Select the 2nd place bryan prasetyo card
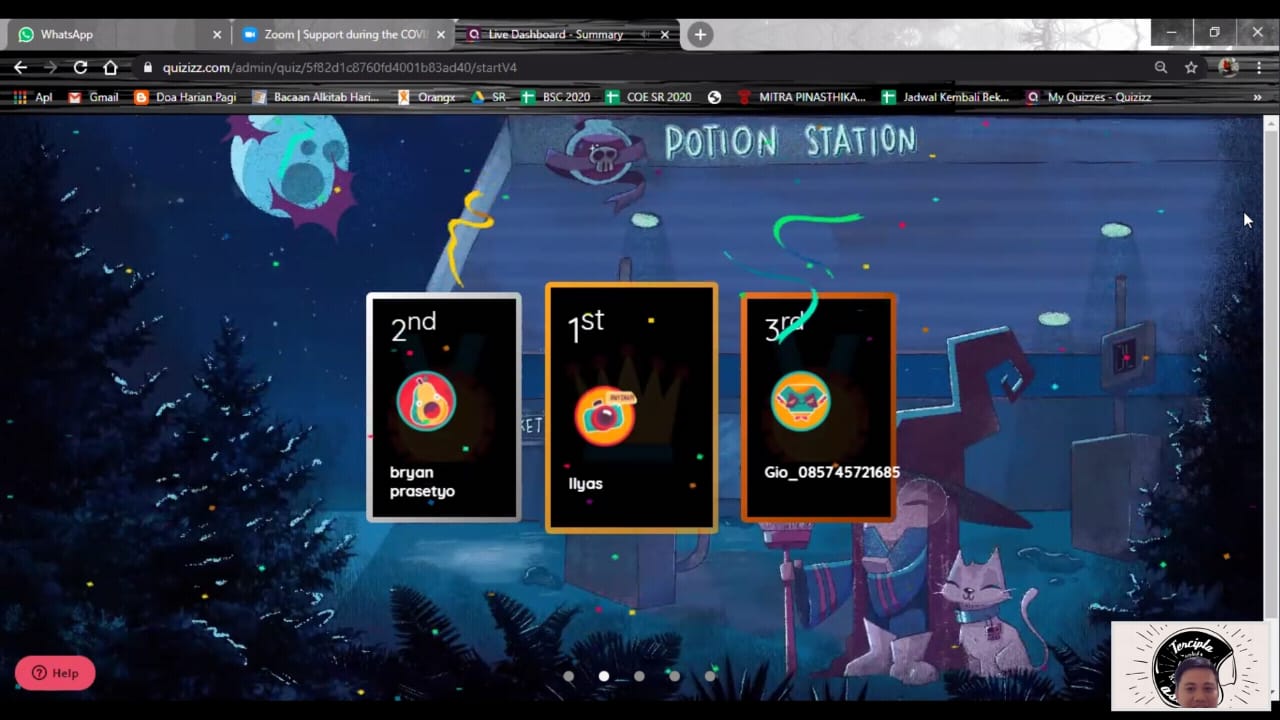 tap(444, 407)
